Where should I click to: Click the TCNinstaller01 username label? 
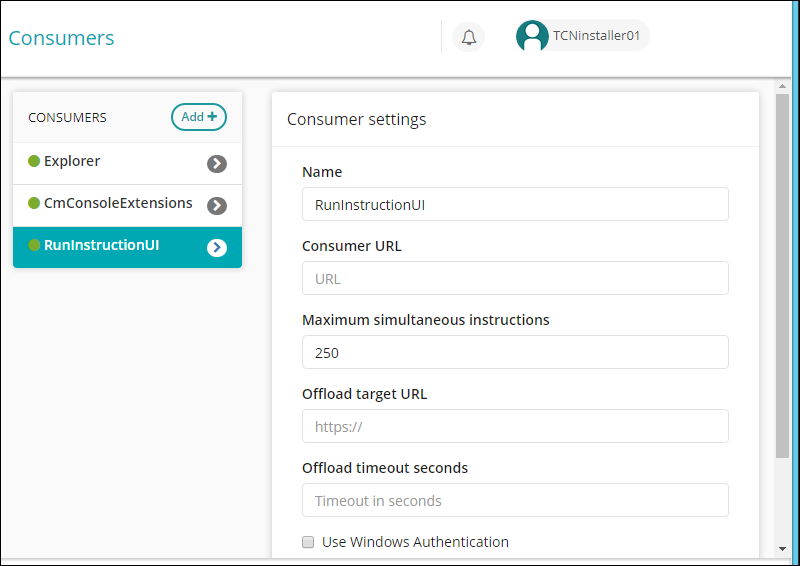[x=596, y=37]
